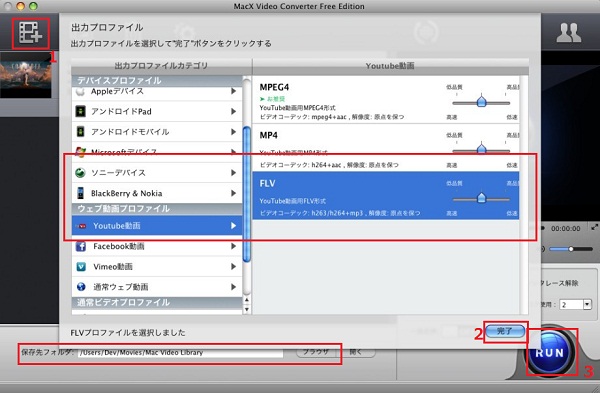Open the user account icon at top right
The image size is (600, 393).
[569, 33]
